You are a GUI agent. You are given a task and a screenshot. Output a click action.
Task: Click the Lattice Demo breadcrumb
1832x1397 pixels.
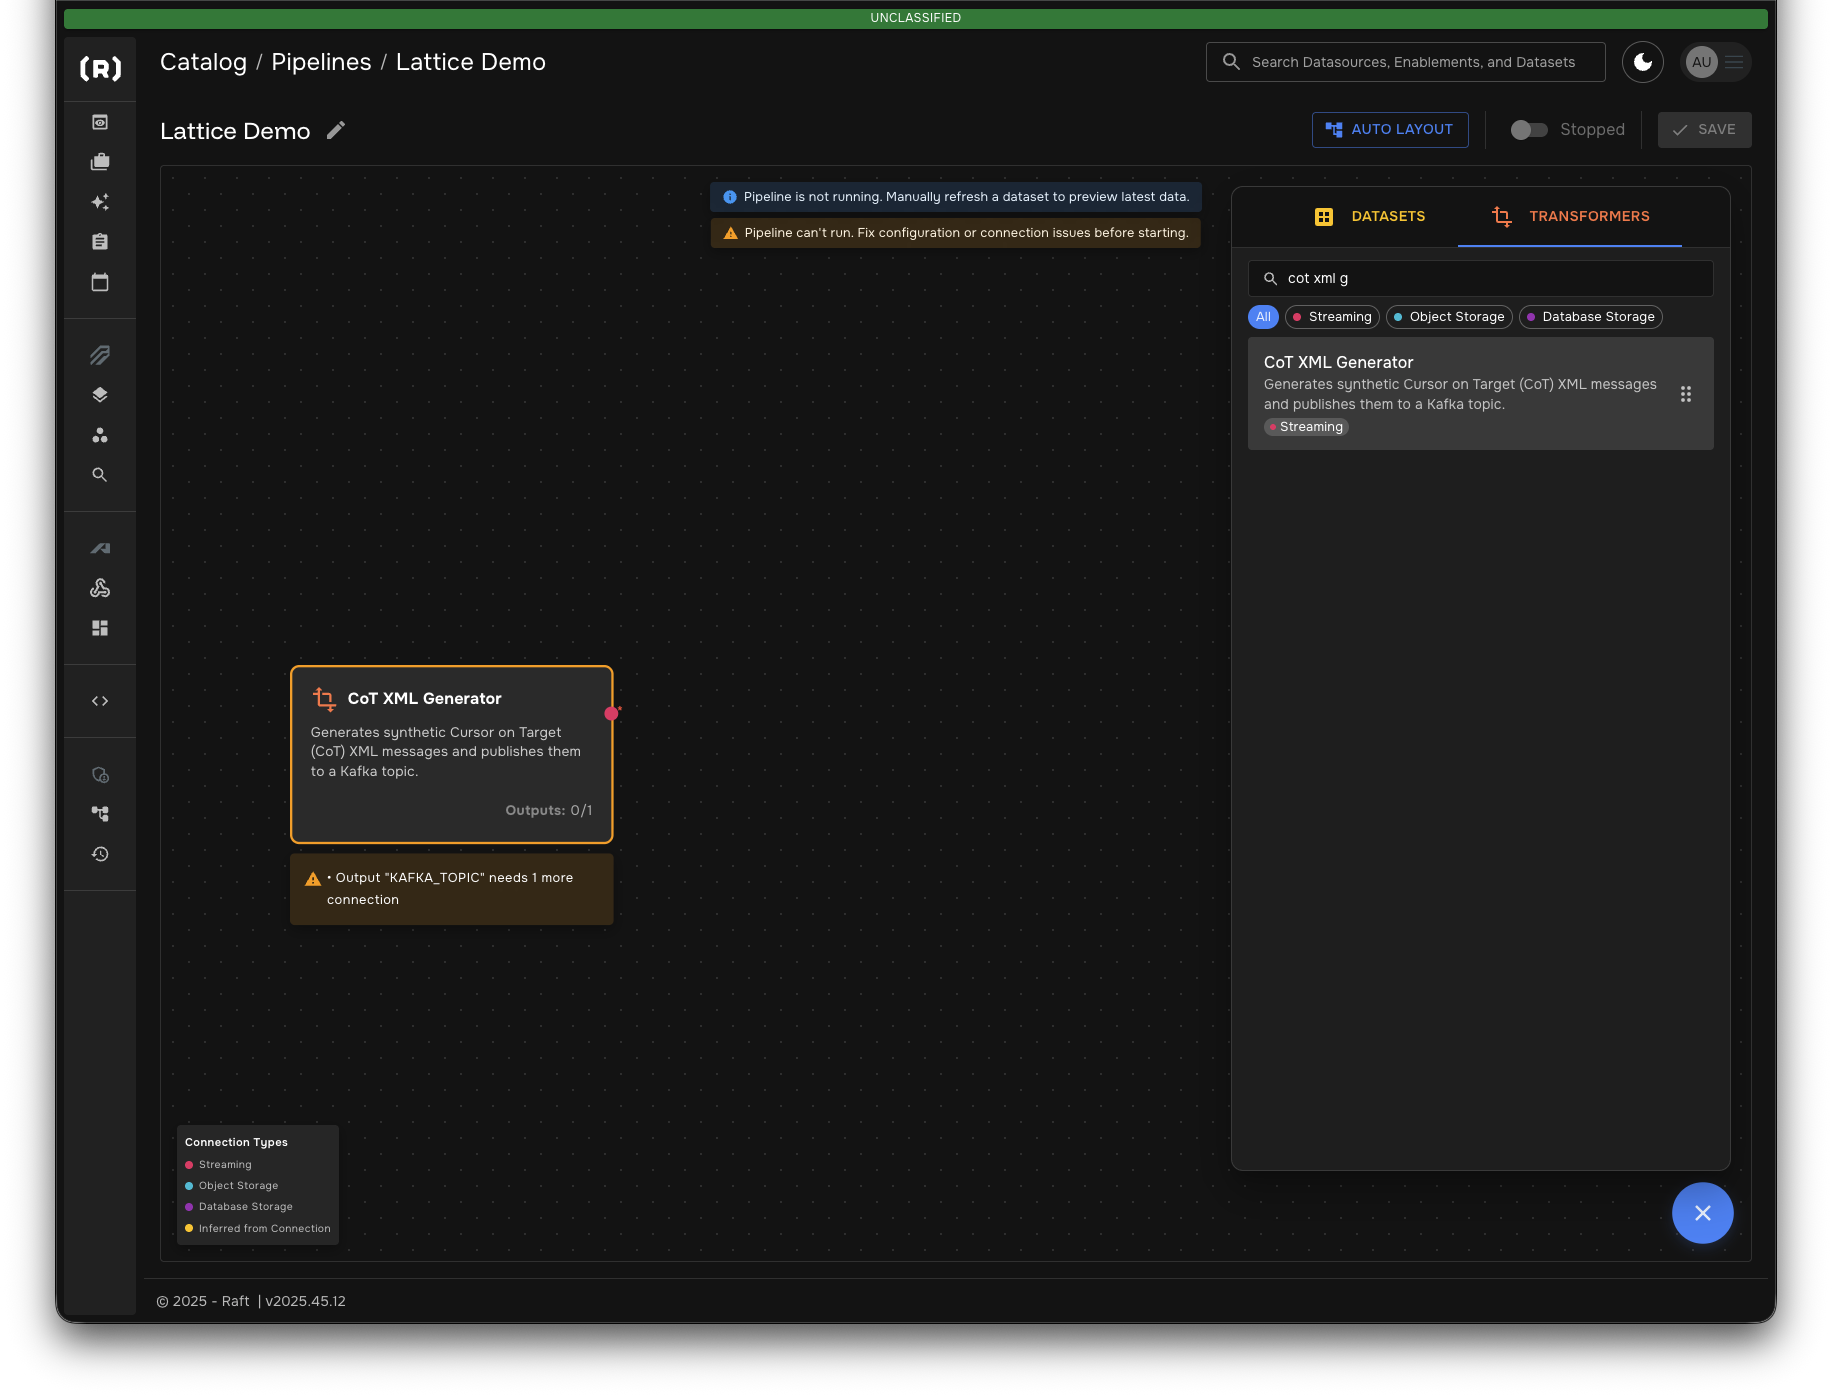pyautogui.click(x=470, y=62)
